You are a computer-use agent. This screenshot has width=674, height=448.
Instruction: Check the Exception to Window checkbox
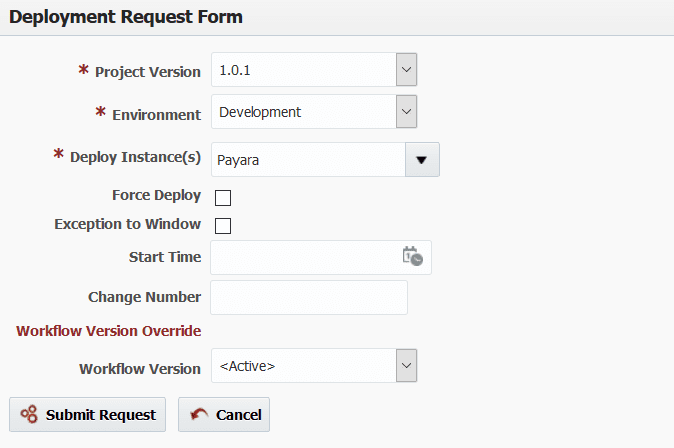(223, 226)
